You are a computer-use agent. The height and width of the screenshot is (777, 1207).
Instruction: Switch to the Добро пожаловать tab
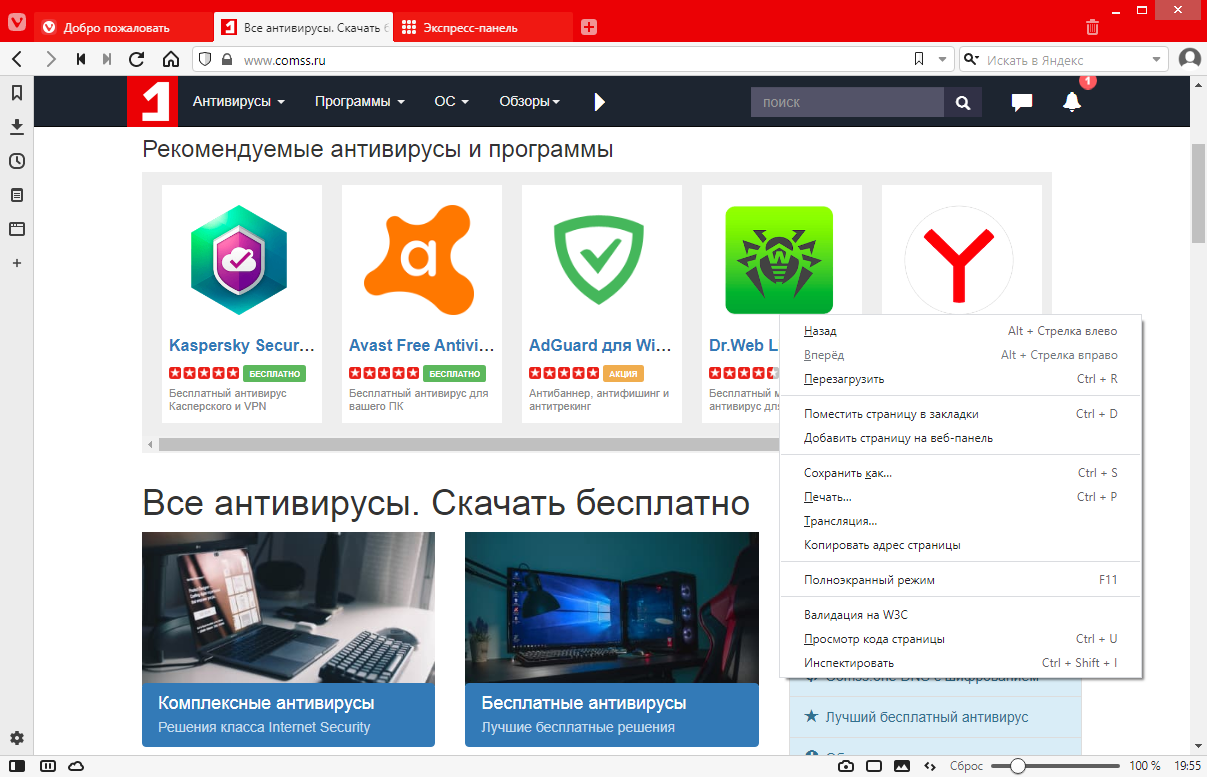coord(124,28)
